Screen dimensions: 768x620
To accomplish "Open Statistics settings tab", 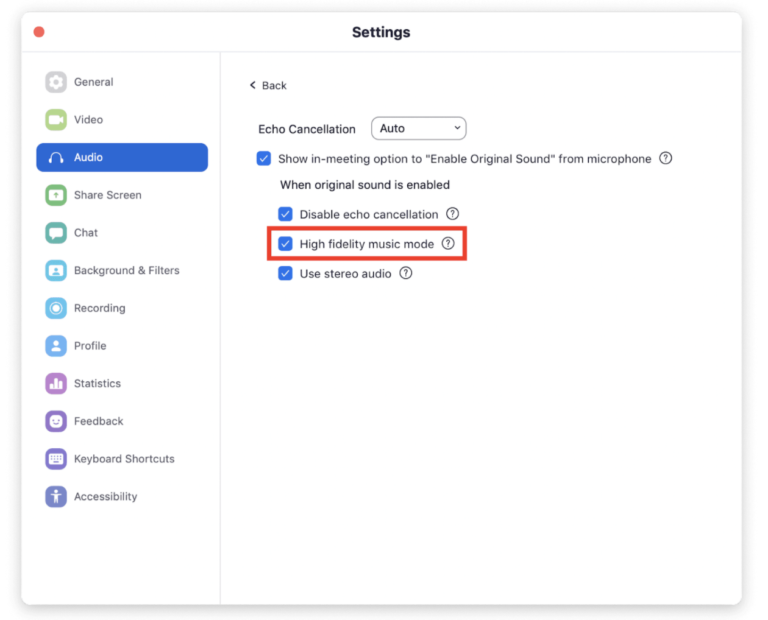I will (x=122, y=383).
